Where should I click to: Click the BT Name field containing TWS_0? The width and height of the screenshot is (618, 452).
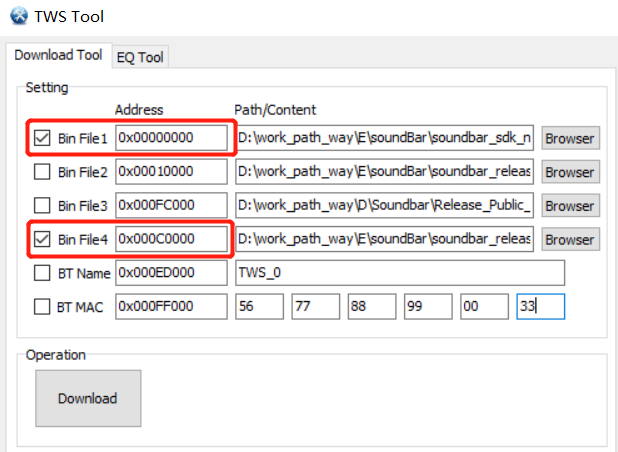tap(399, 273)
